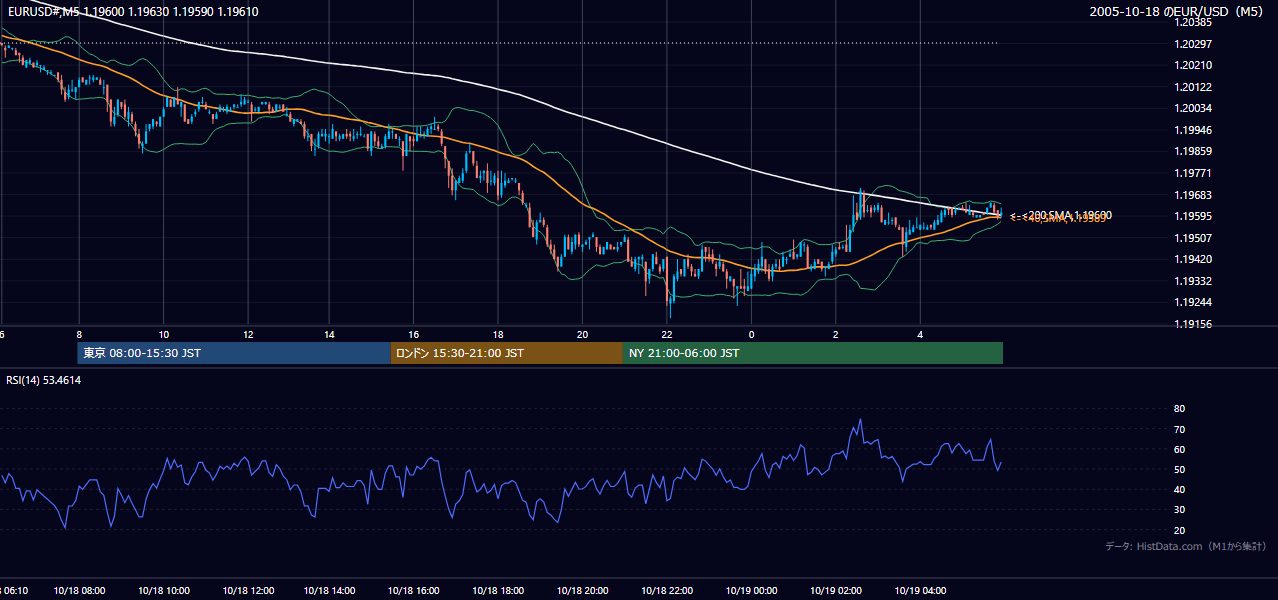Click price axis value 1.19946
This screenshot has height=600, width=1278.
1193,130
